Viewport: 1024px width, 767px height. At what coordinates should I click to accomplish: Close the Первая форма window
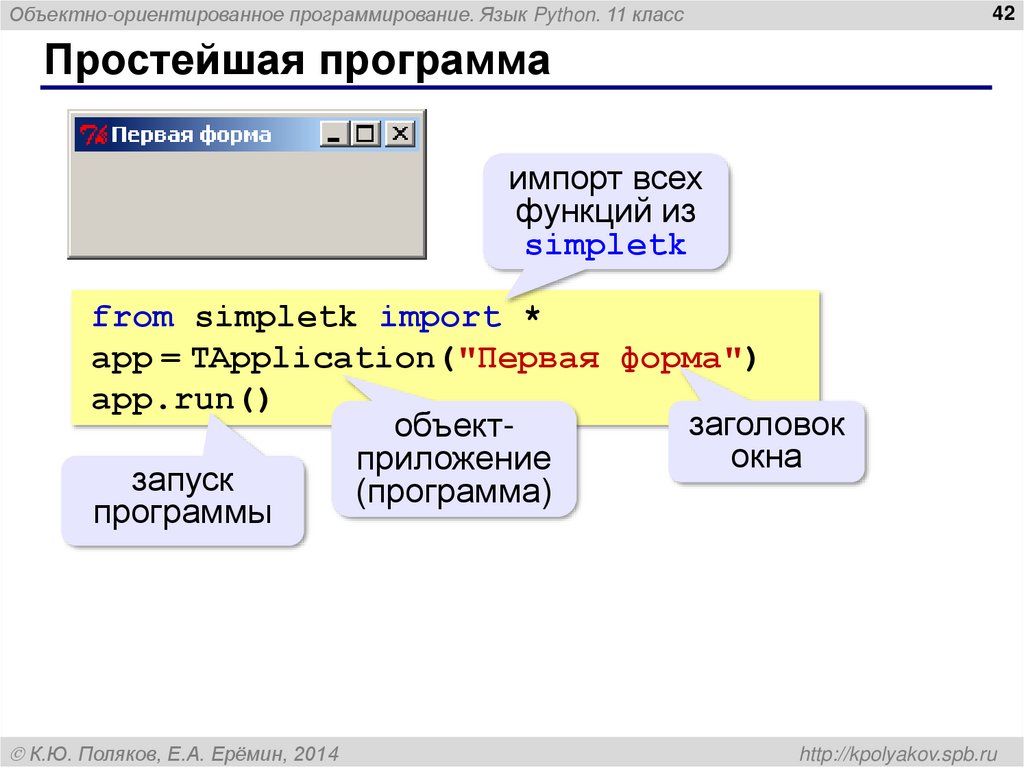400,134
